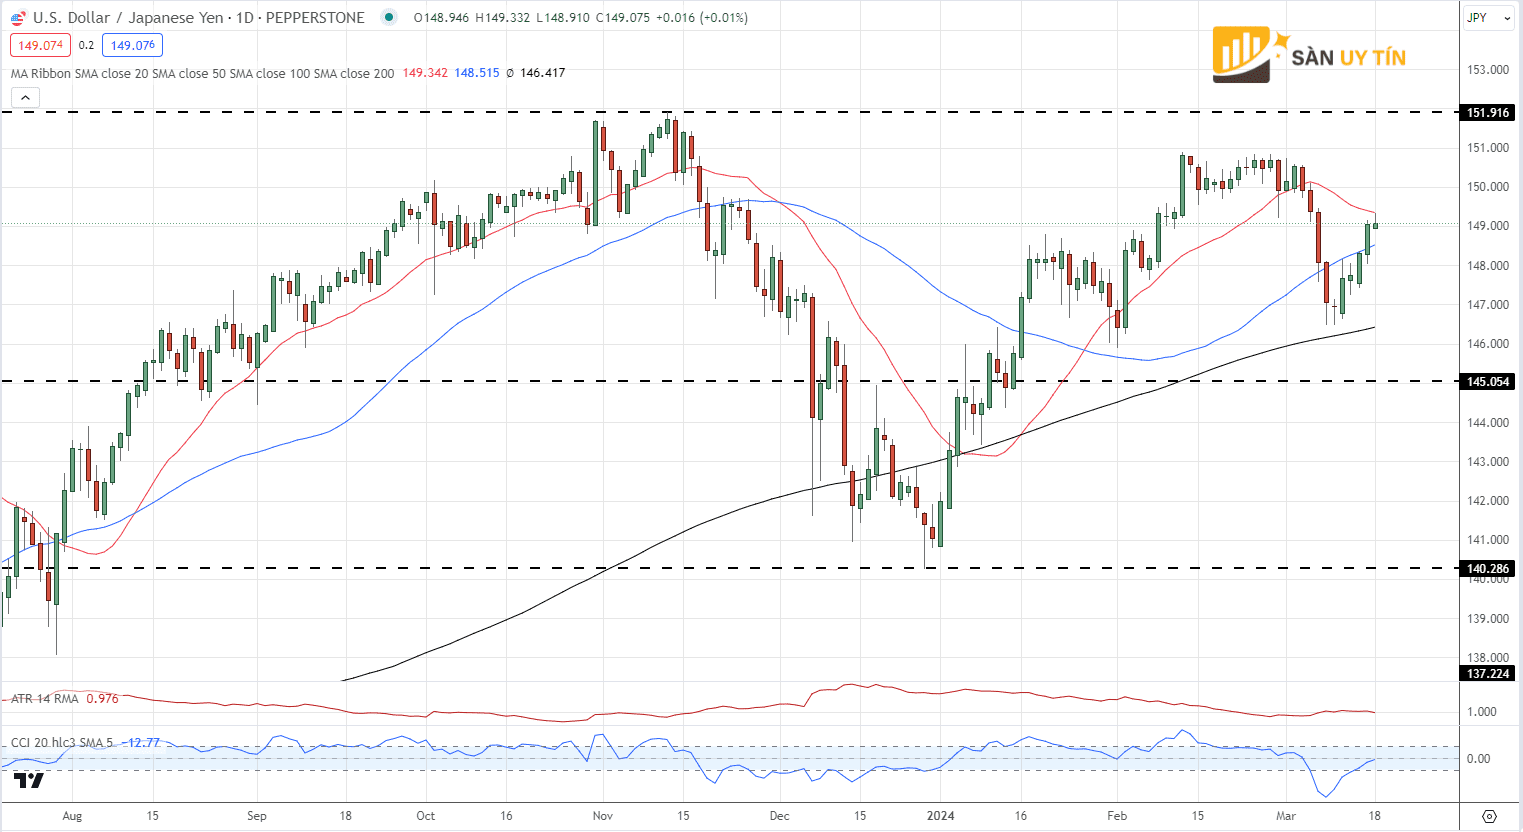Collapse the indicator legend with the chevron
Screen dimensions: 1523x832
pos(25,97)
